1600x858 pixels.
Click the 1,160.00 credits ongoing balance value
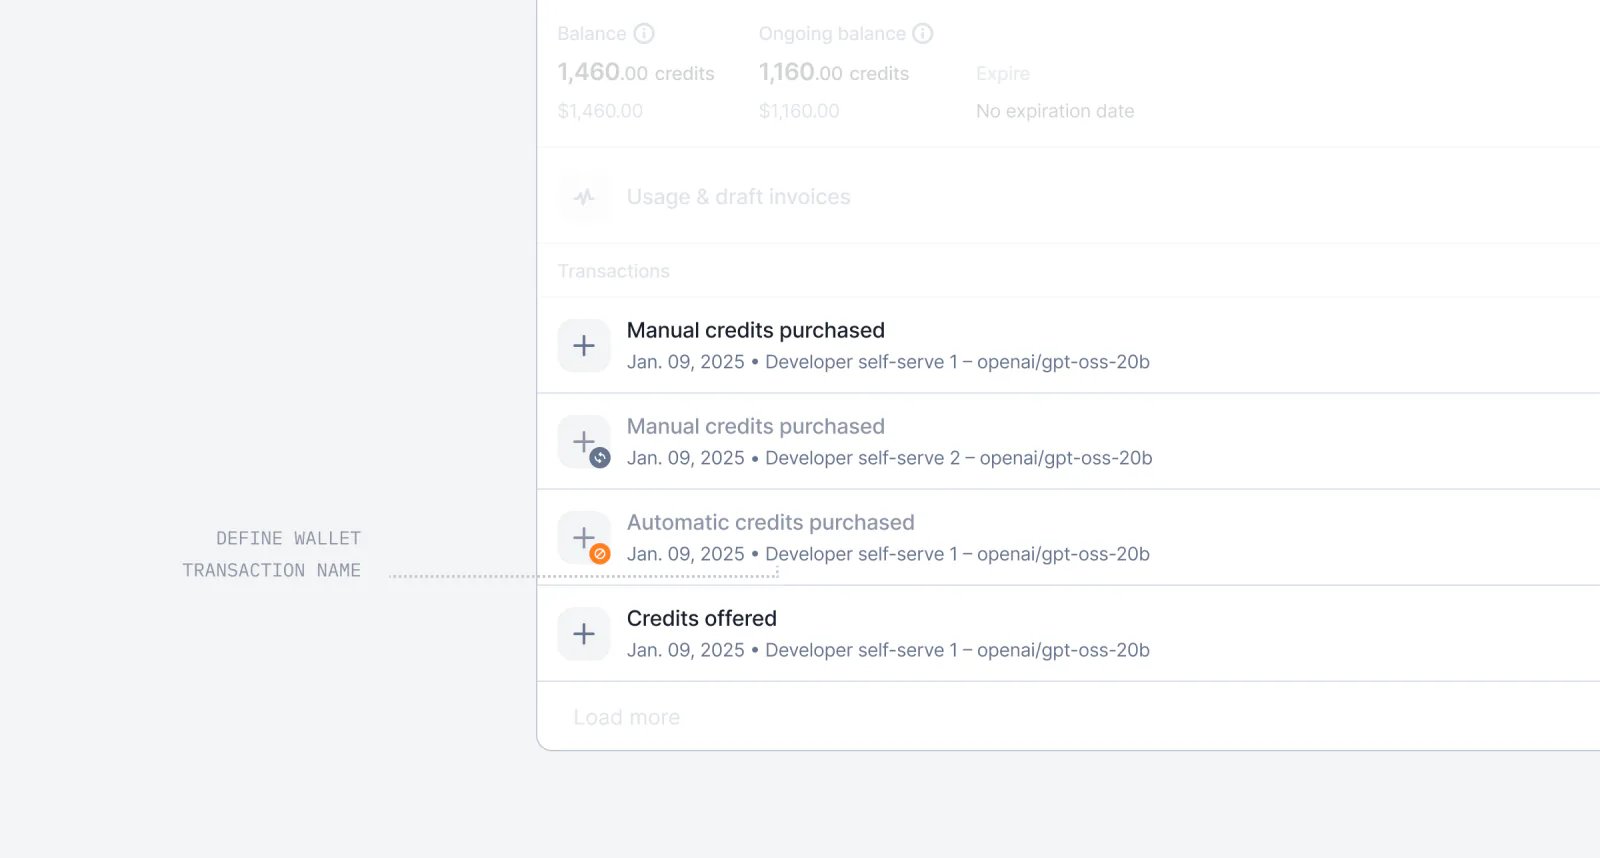(x=834, y=73)
